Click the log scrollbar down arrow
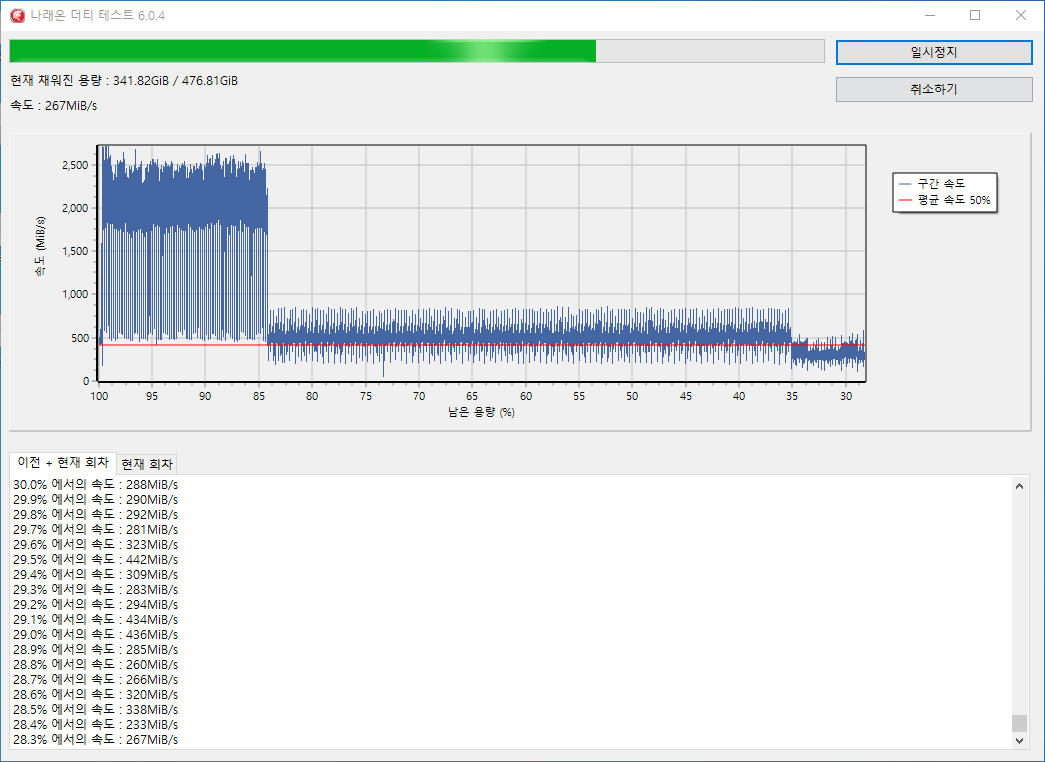 tap(1019, 740)
